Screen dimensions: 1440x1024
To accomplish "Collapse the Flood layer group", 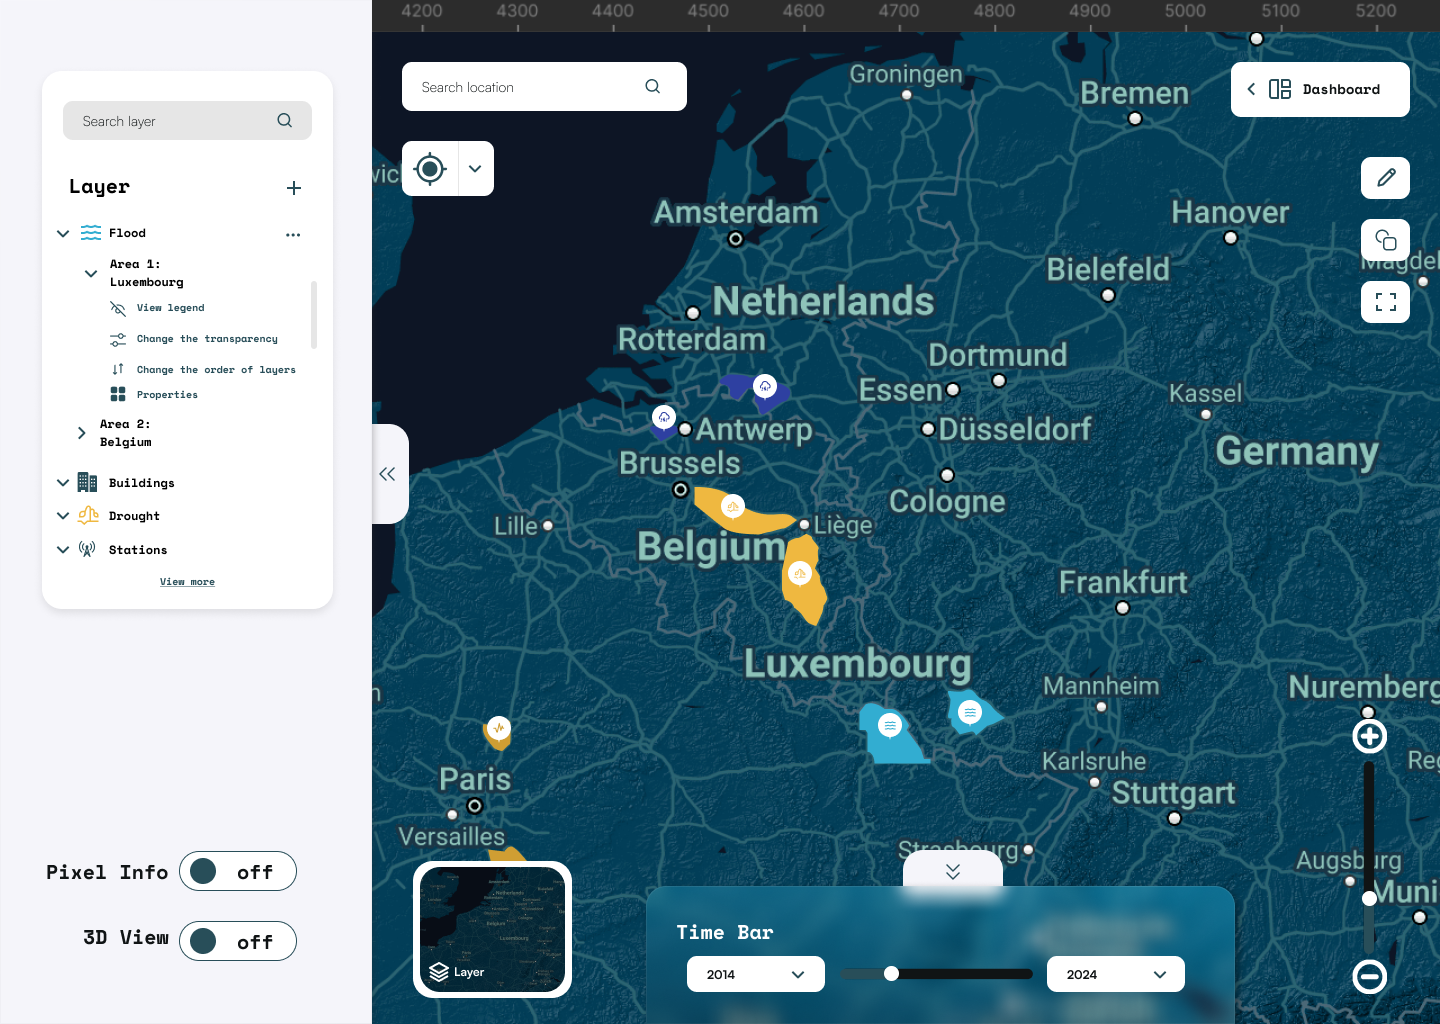I will (63, 233).
